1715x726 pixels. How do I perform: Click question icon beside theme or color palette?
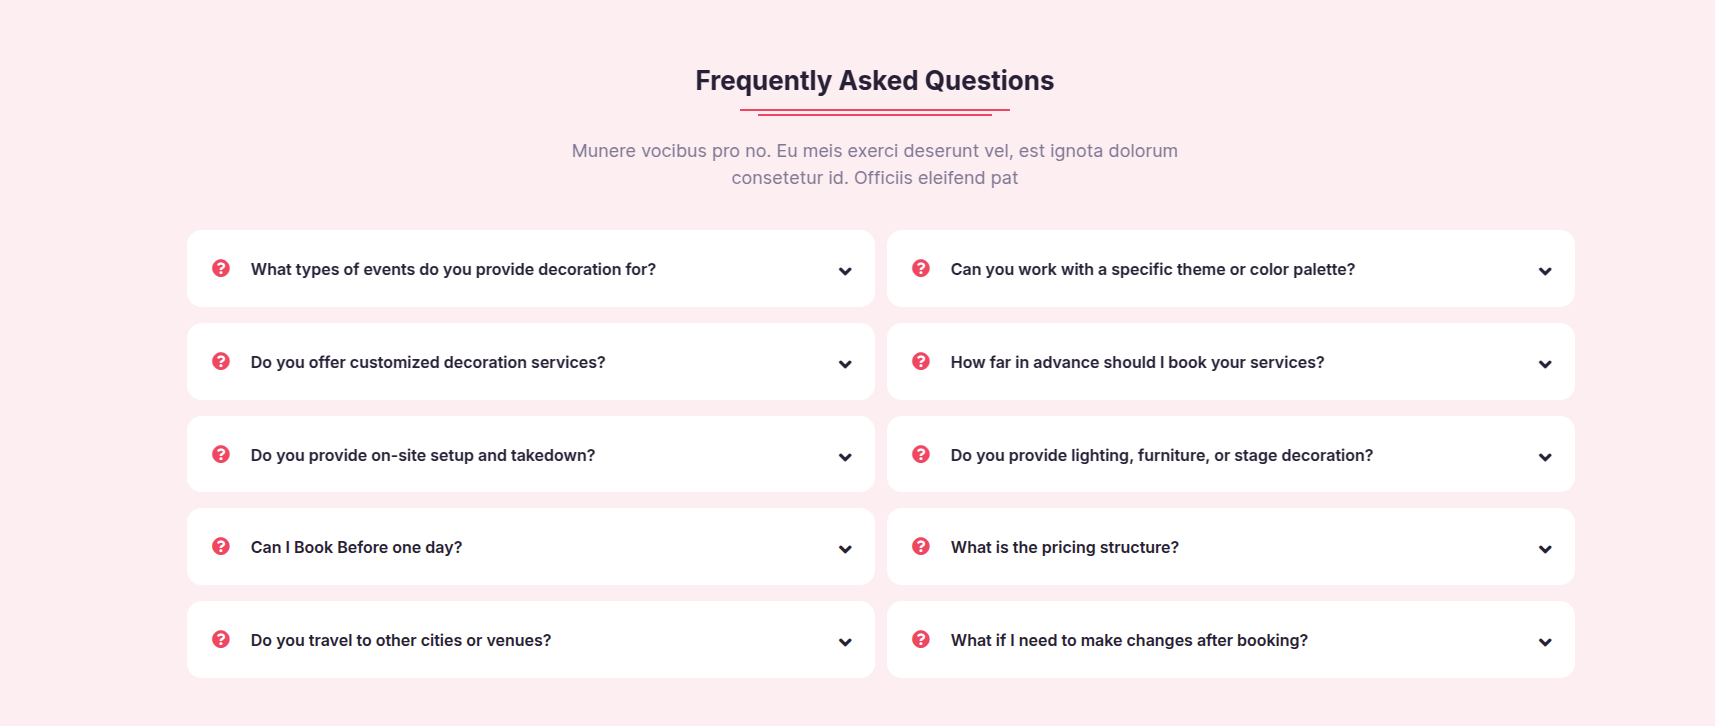click(x=921, y=268)
